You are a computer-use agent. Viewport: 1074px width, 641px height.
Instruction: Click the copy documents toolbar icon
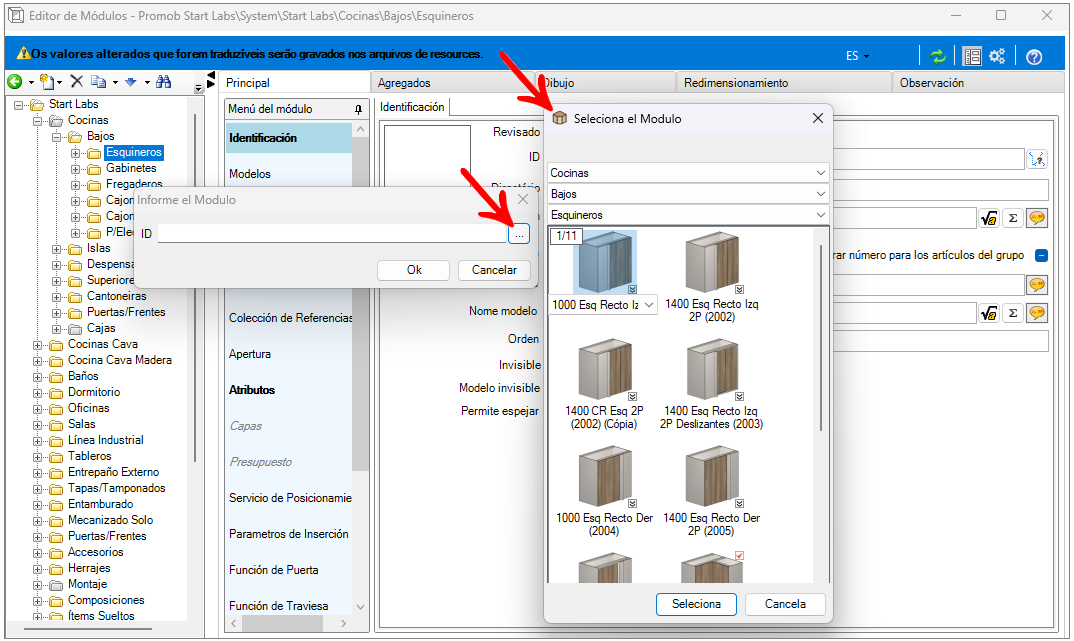click(98, 82)
